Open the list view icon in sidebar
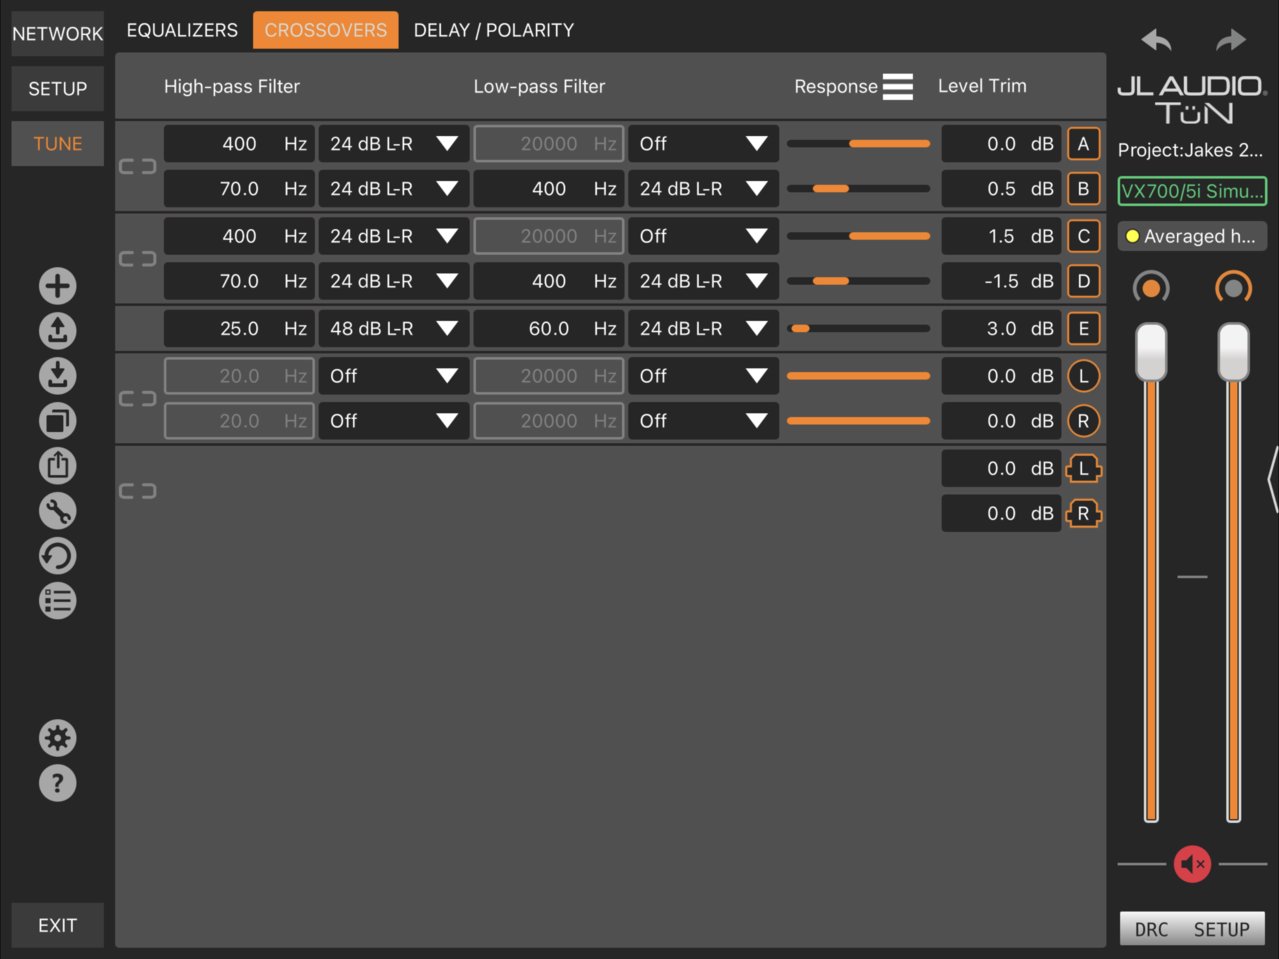This screenshot has height=959, width=1279. (57, 601)
